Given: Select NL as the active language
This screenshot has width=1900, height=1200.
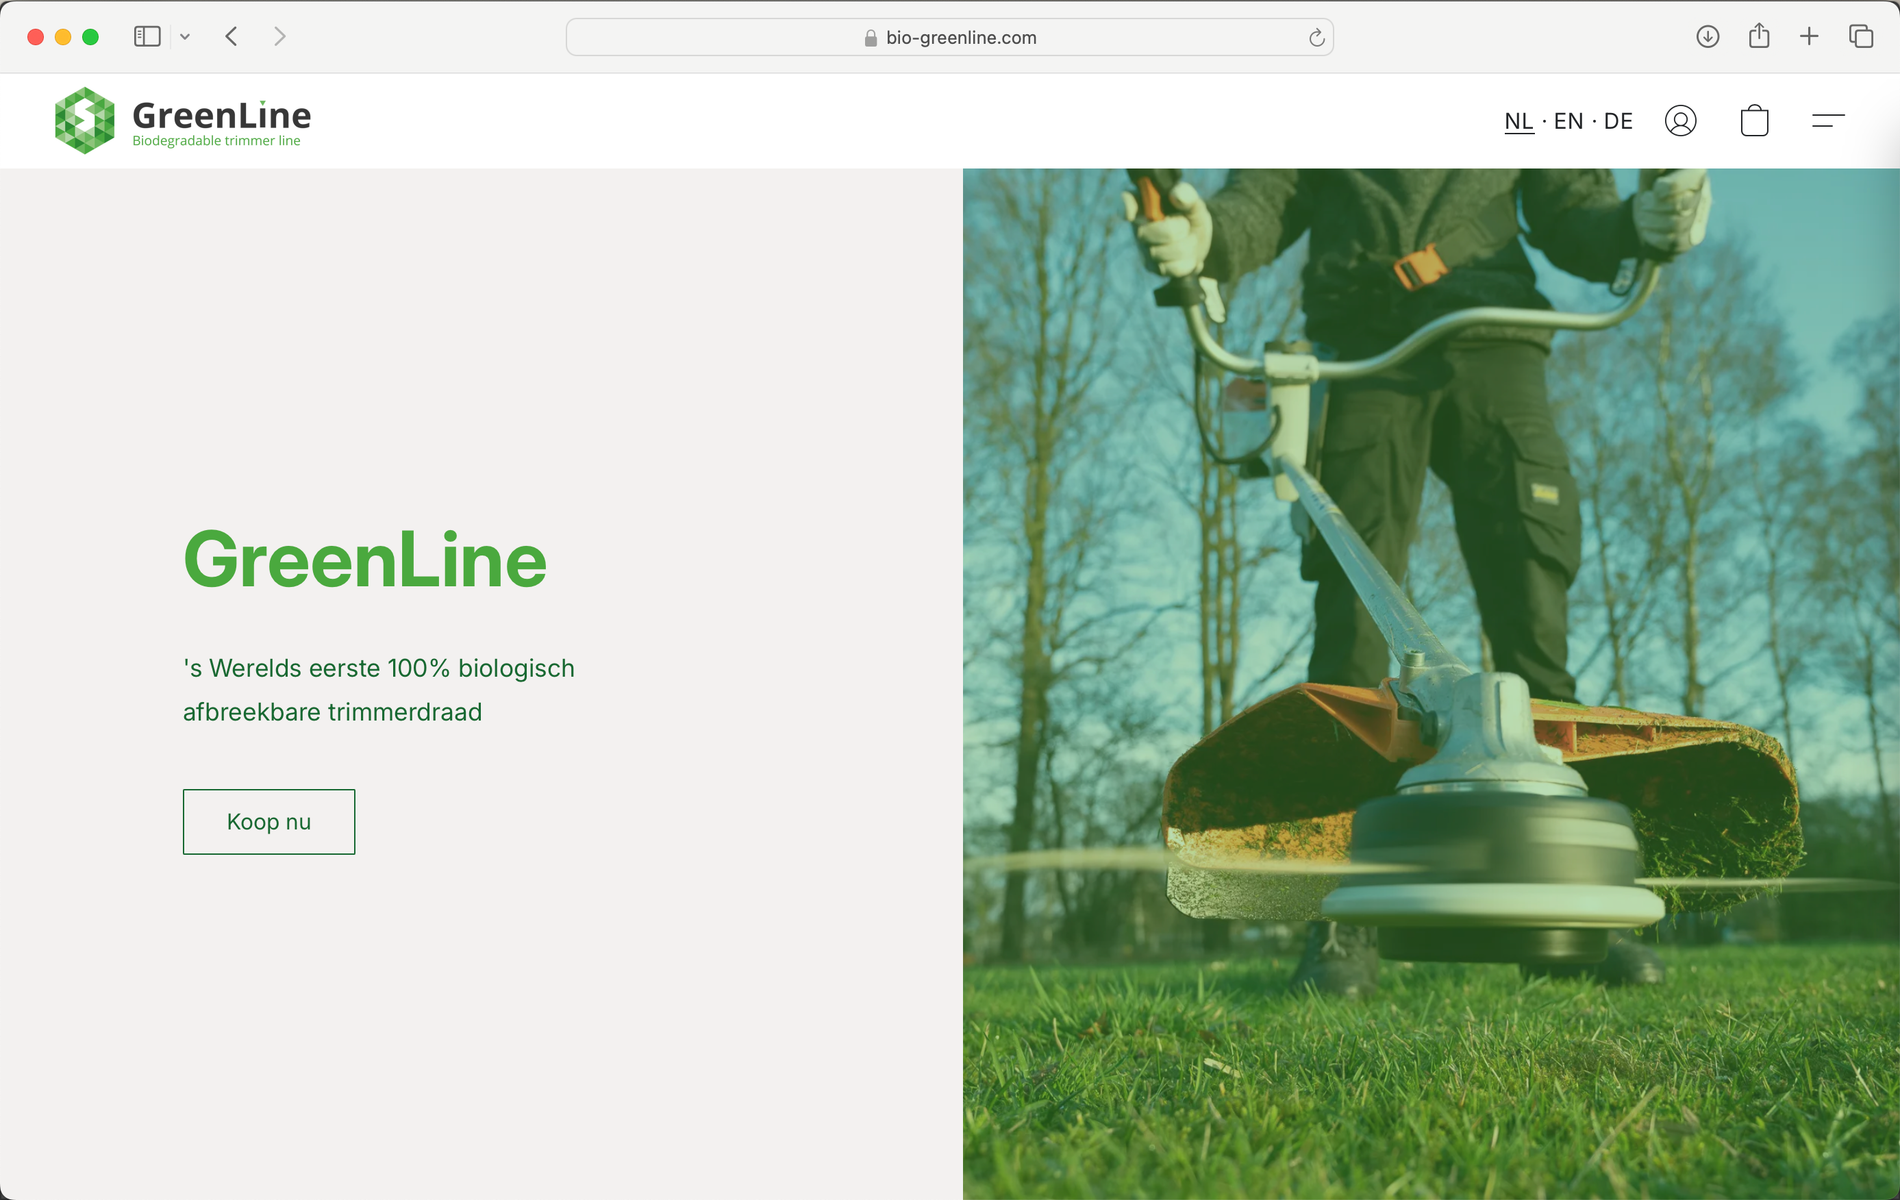Looking at the screenshot, I should (1518, 121).
